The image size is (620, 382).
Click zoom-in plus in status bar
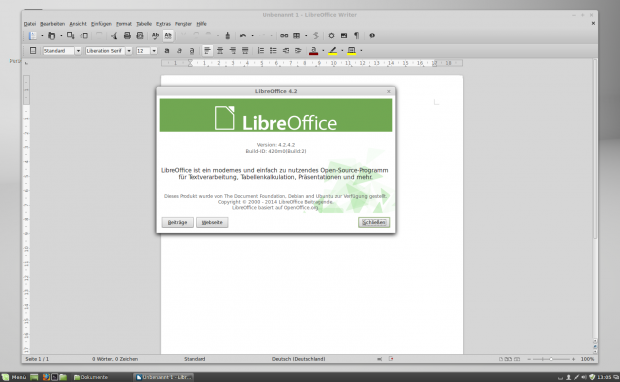tap(573, 359)
